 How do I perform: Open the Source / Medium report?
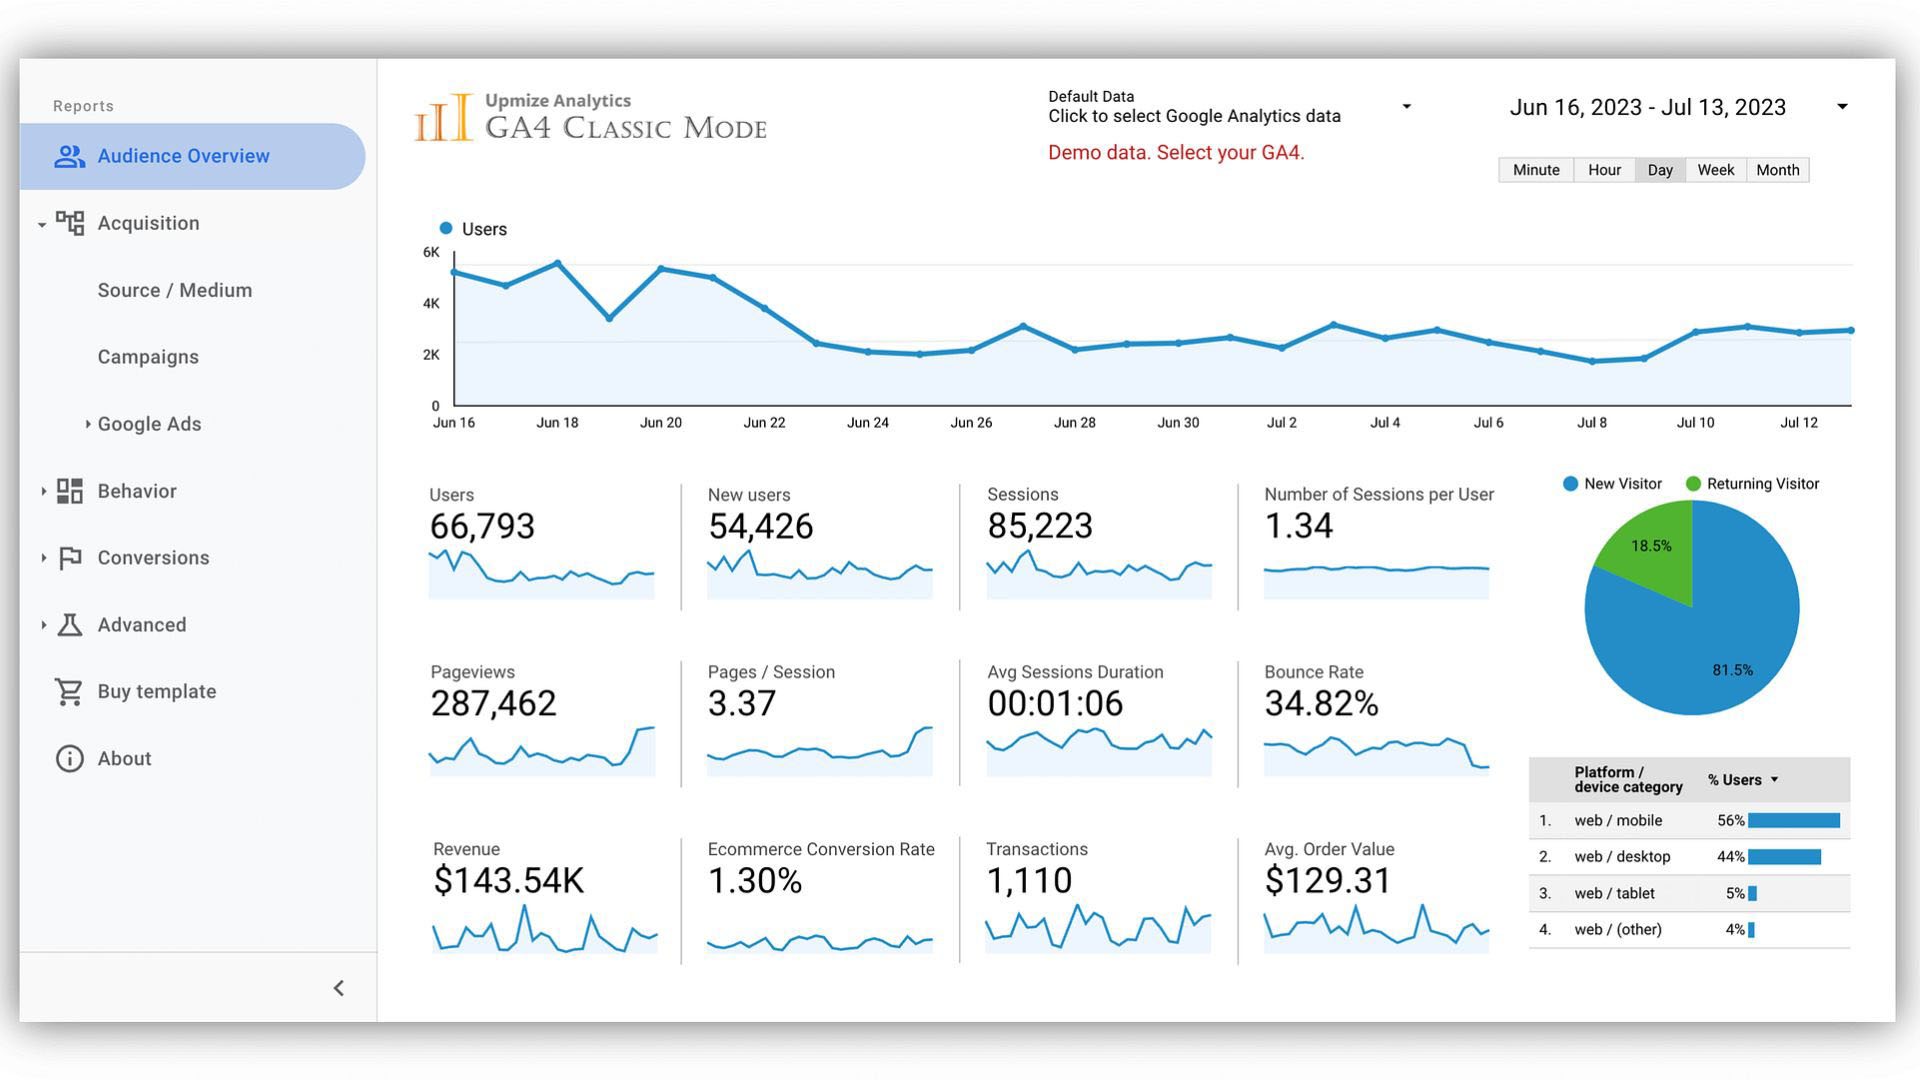174,290
